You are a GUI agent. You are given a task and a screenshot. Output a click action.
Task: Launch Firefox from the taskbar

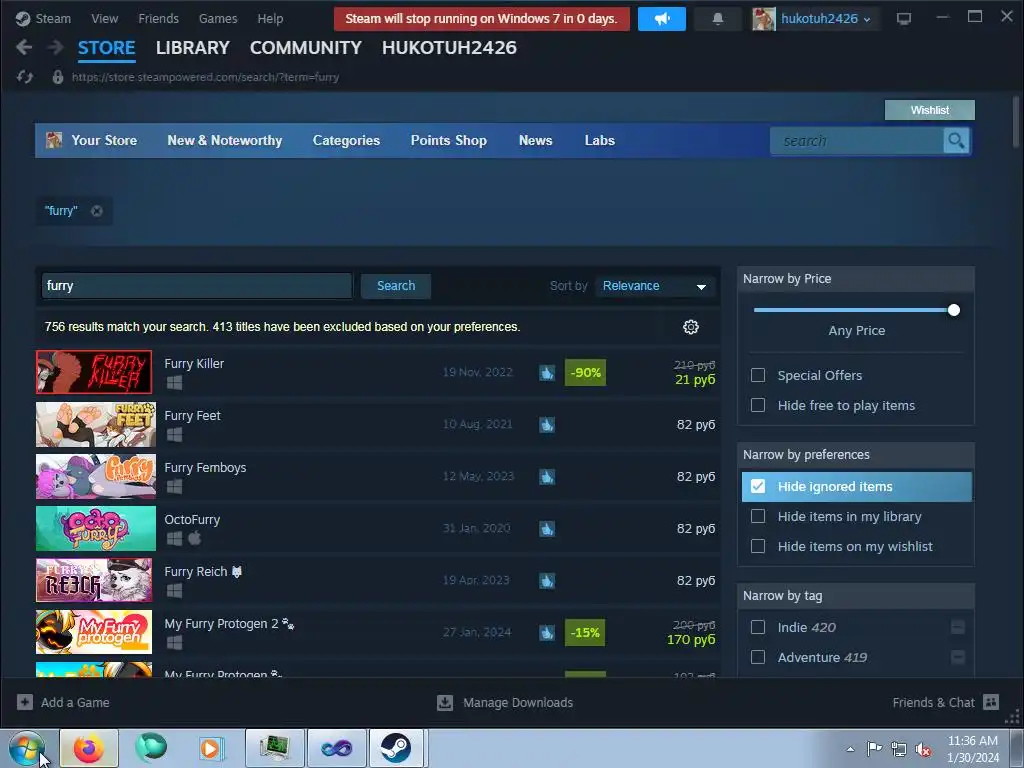[x=89, y=748]
